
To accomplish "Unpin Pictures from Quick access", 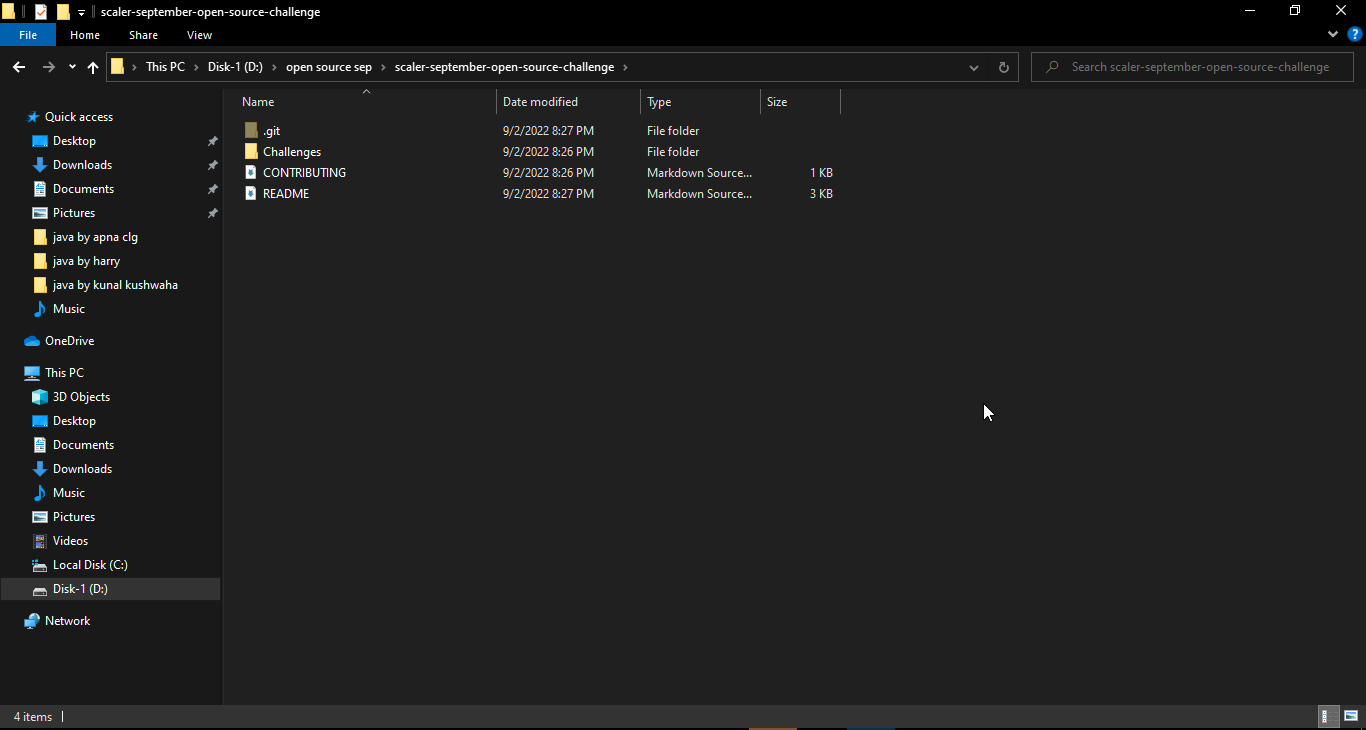I will click(212, 212).
